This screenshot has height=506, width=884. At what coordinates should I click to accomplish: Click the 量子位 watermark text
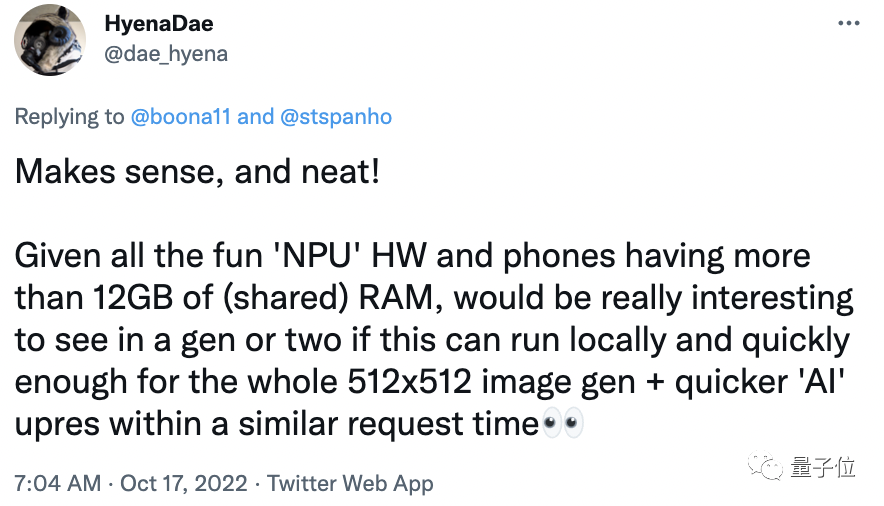tap(822, 467)
